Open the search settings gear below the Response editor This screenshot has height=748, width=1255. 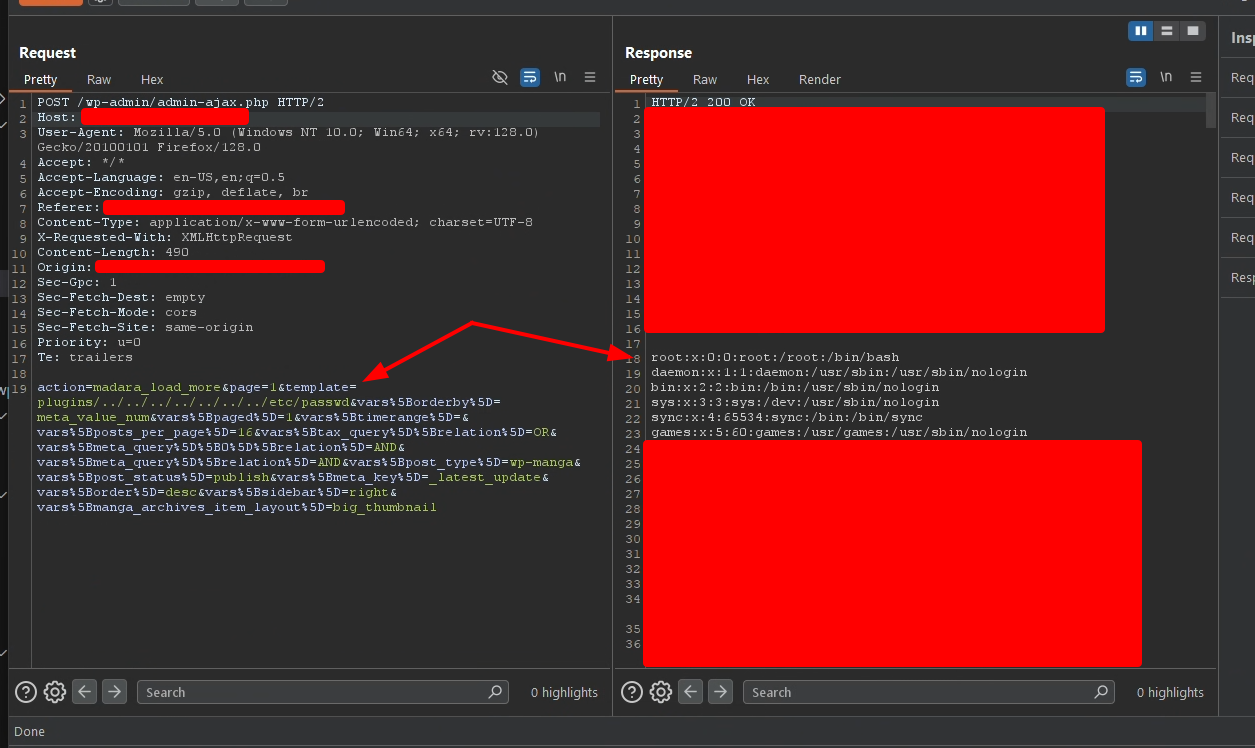pyautogui.click(x=661, y=691)
